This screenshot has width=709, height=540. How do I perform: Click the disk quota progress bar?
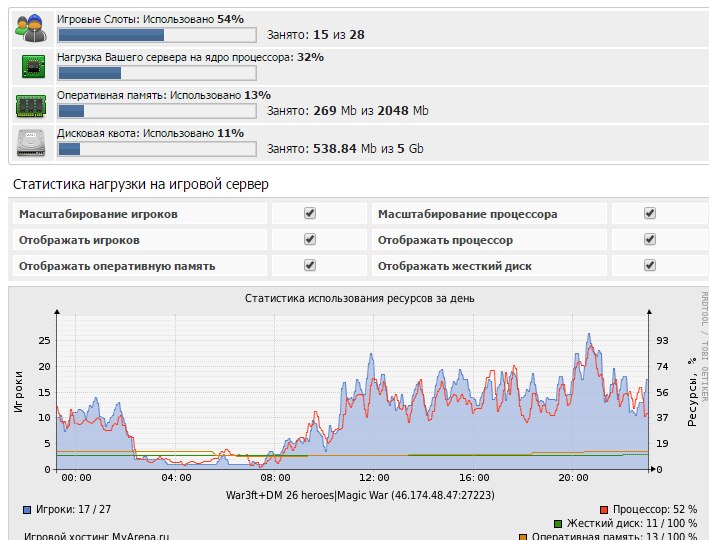156,149
